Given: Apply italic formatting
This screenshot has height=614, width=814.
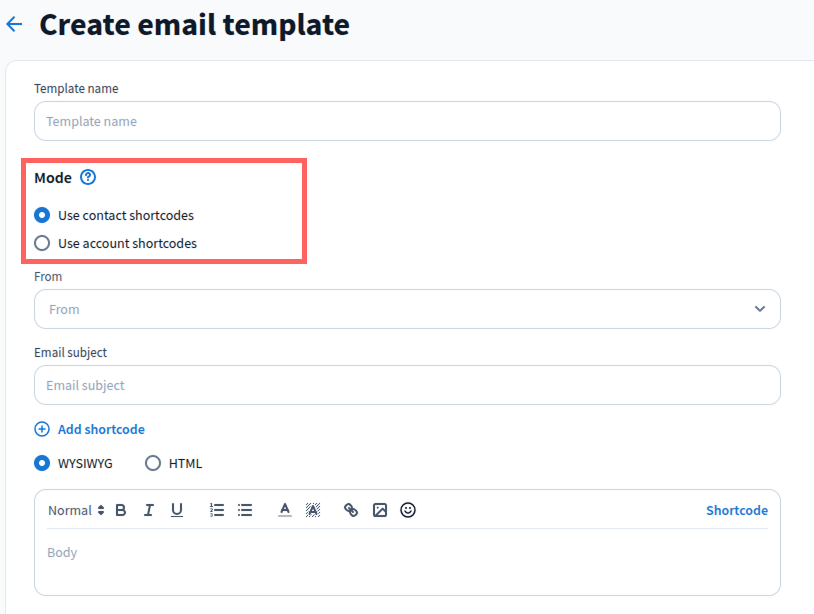Looking at the screenshot, I should click(x=149, y=510).
